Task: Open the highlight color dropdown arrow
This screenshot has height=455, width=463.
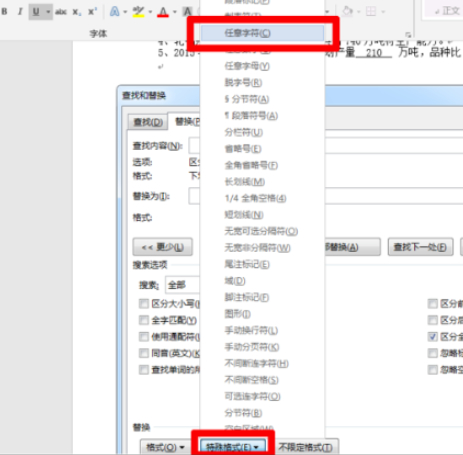Action: pyautogui.click(x=150, y=12)
